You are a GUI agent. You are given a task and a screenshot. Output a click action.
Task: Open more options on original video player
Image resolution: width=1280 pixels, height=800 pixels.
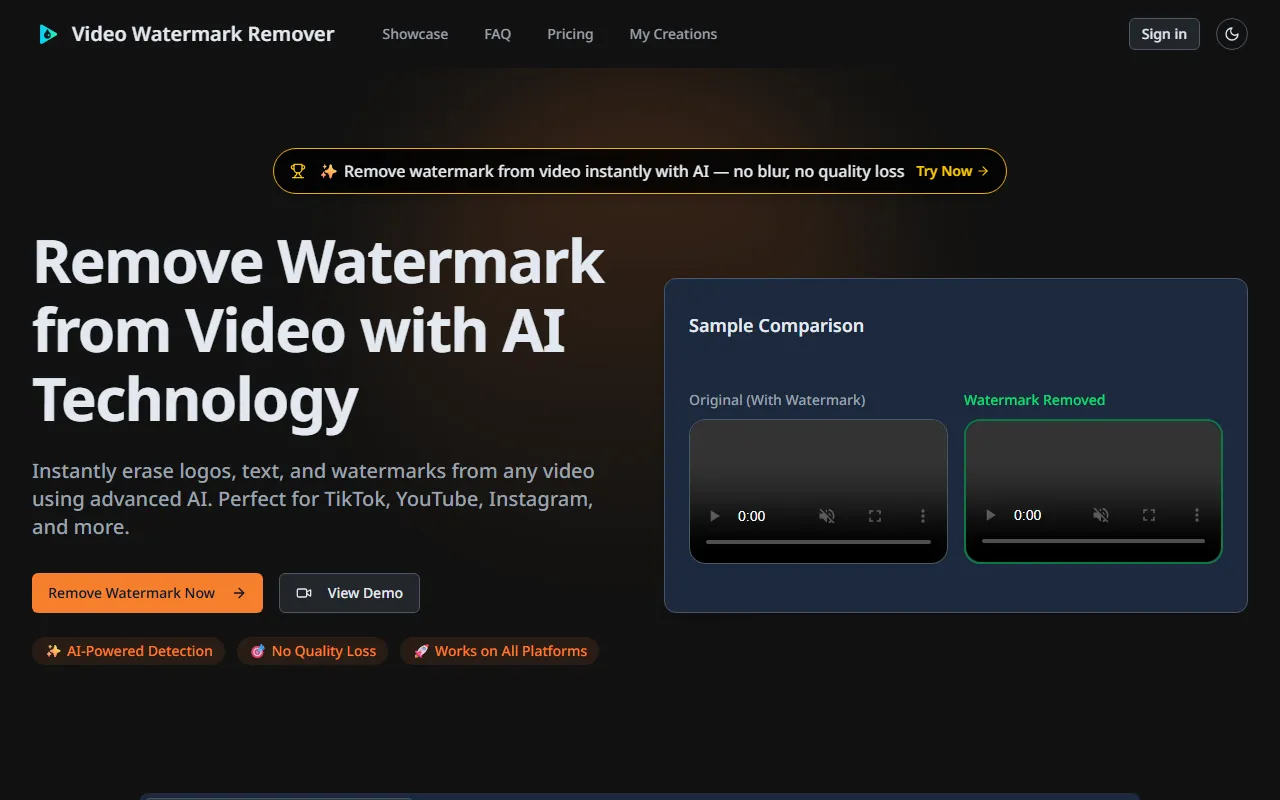tap(922, 516)
